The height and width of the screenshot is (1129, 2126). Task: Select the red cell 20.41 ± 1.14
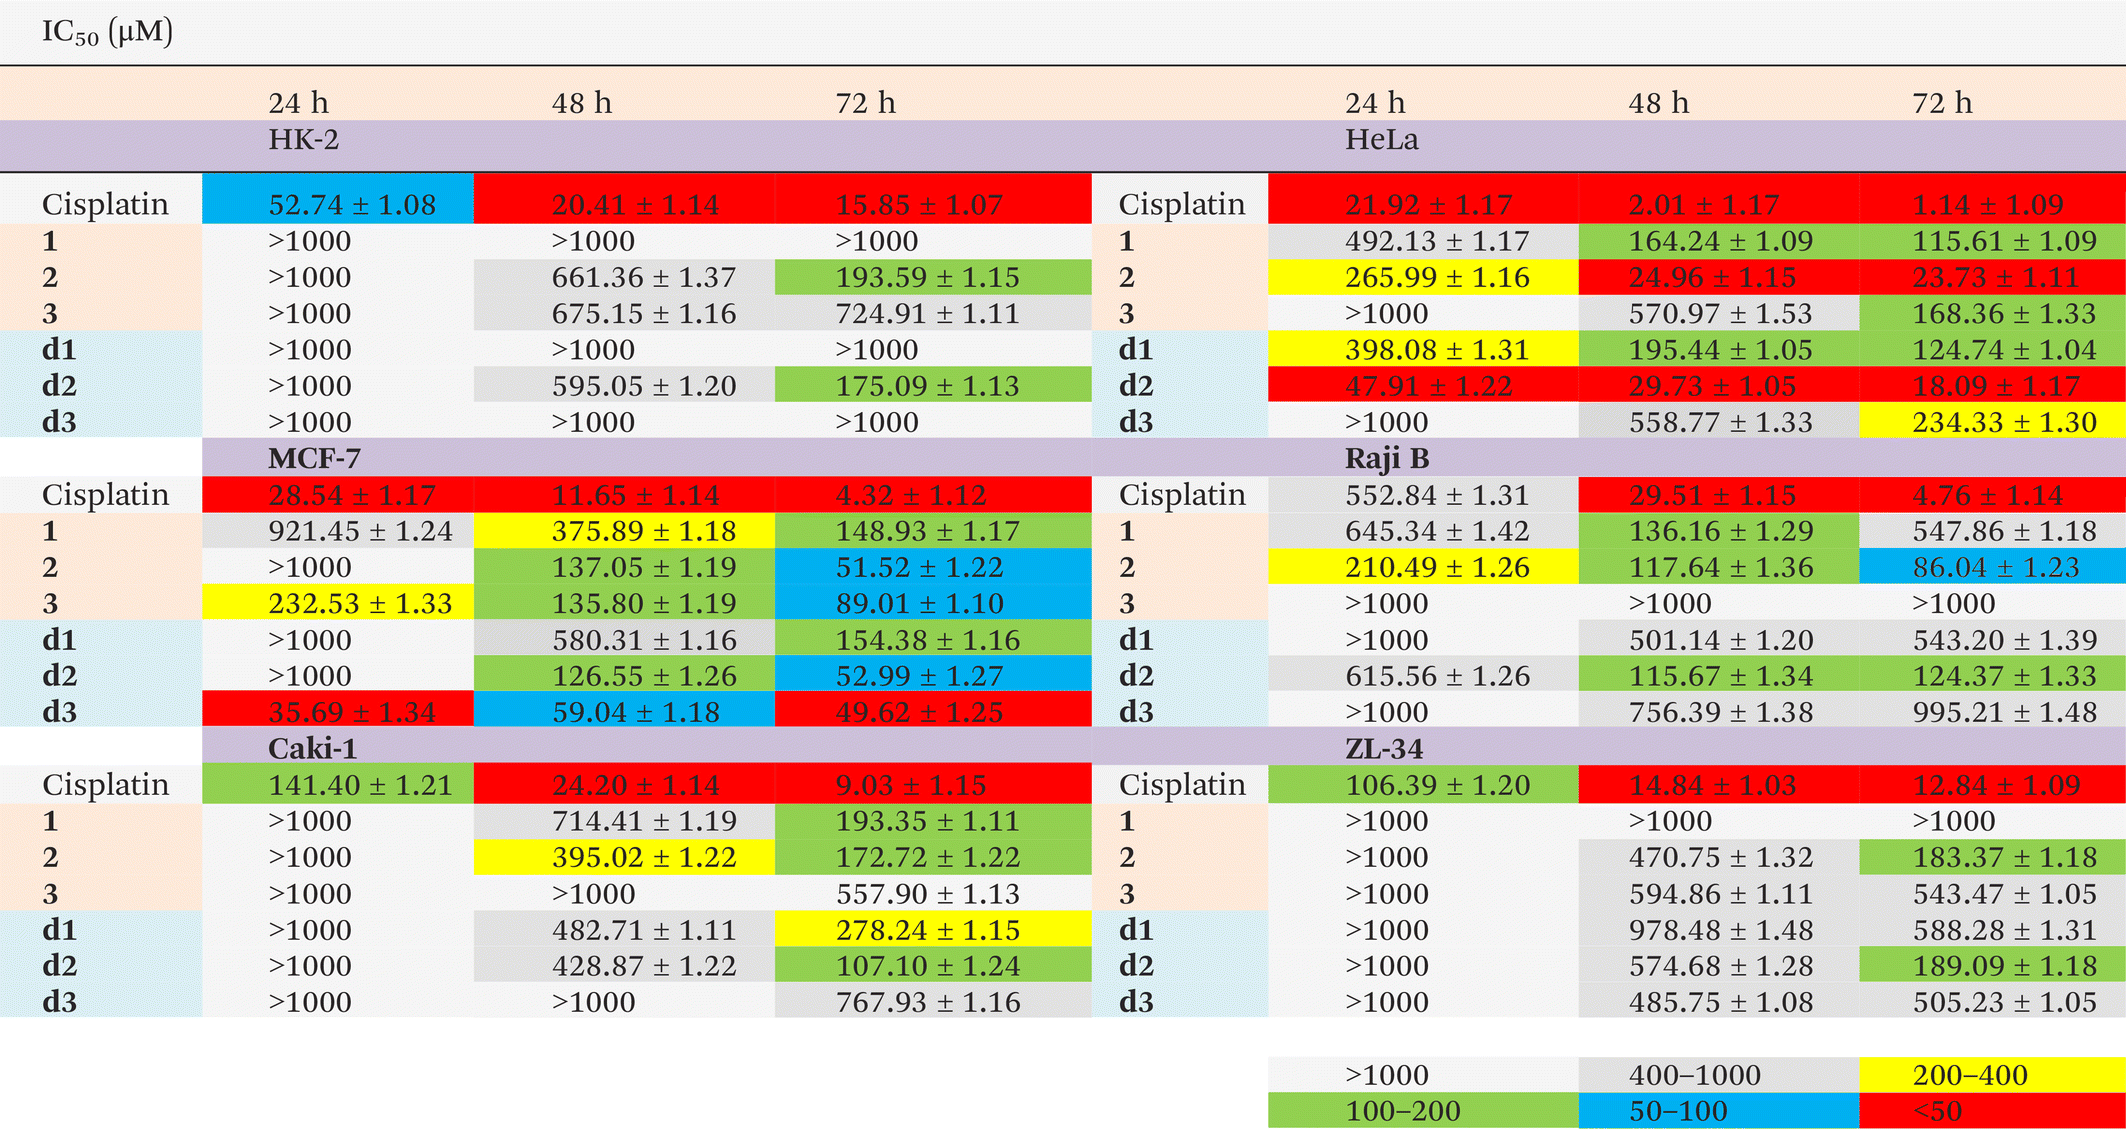(624, 198)
